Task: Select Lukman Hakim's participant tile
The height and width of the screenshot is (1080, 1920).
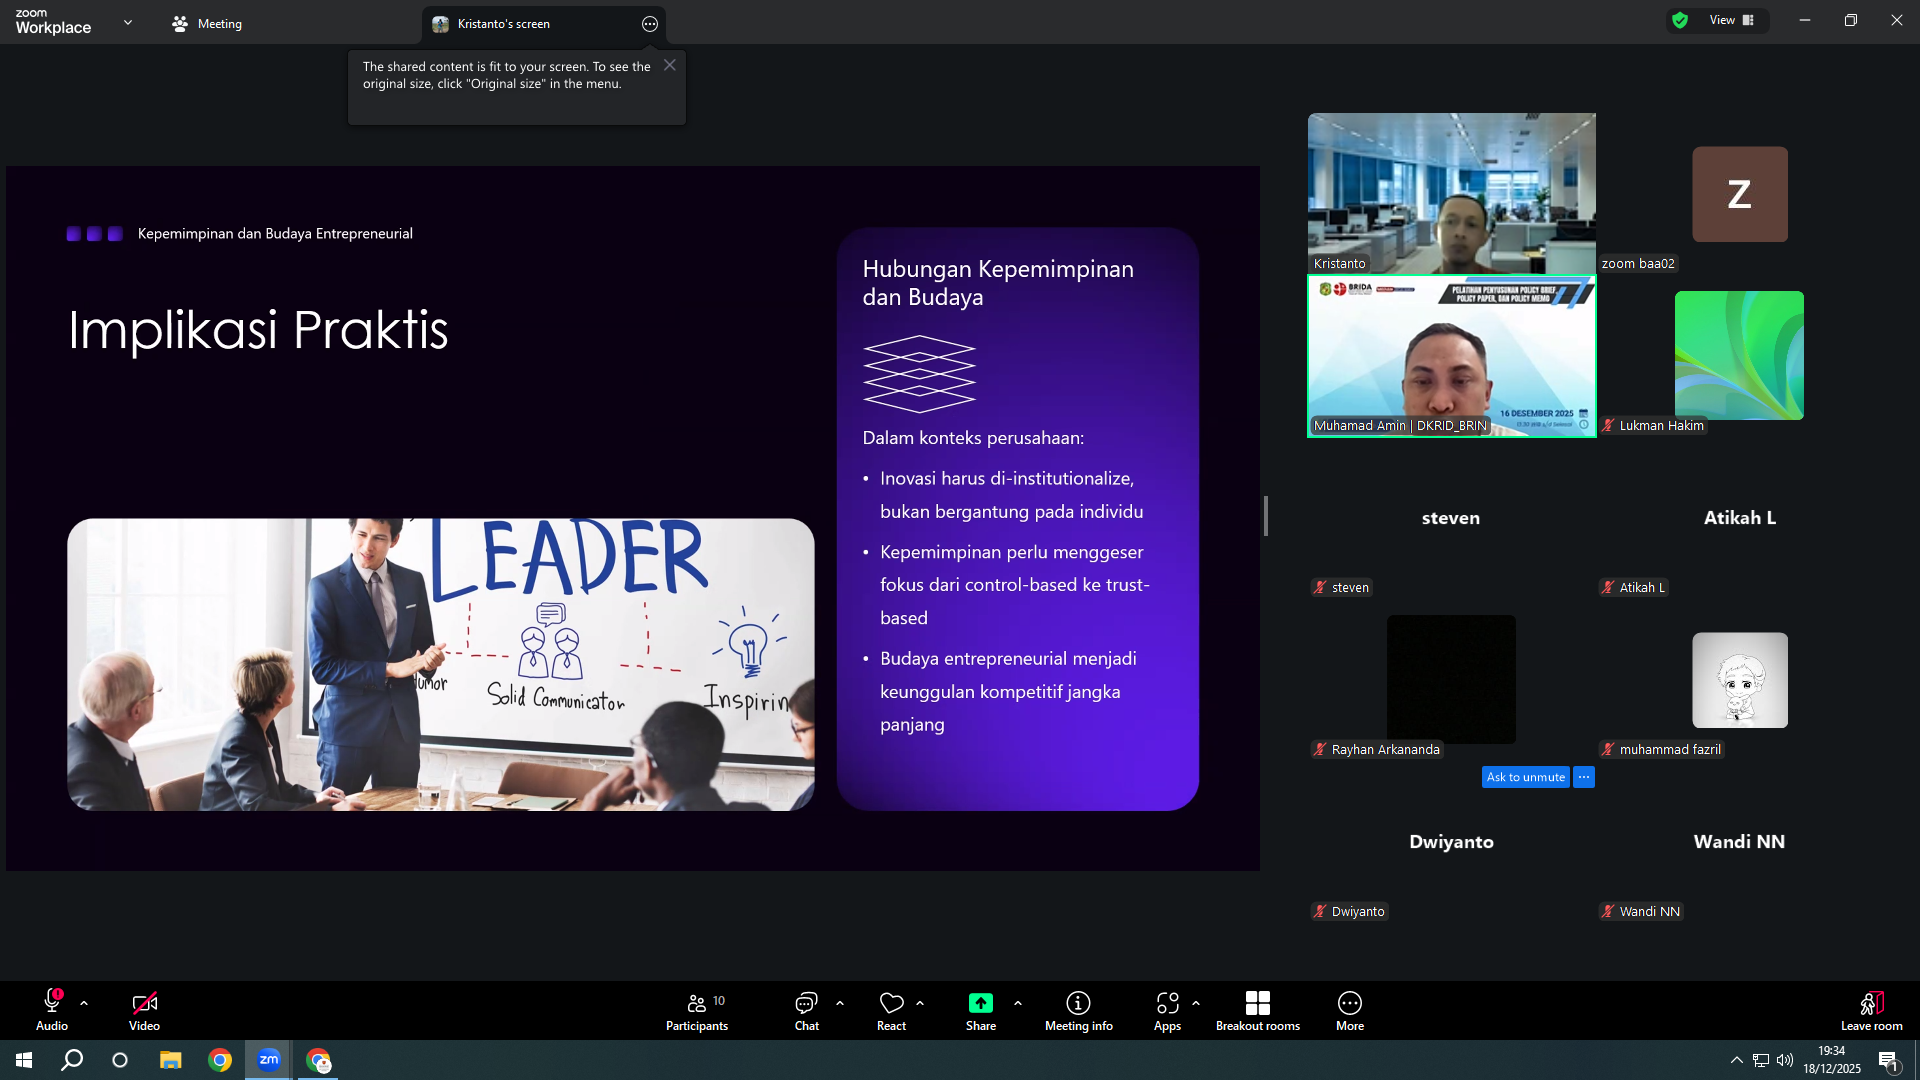Action: (1740, 356)
